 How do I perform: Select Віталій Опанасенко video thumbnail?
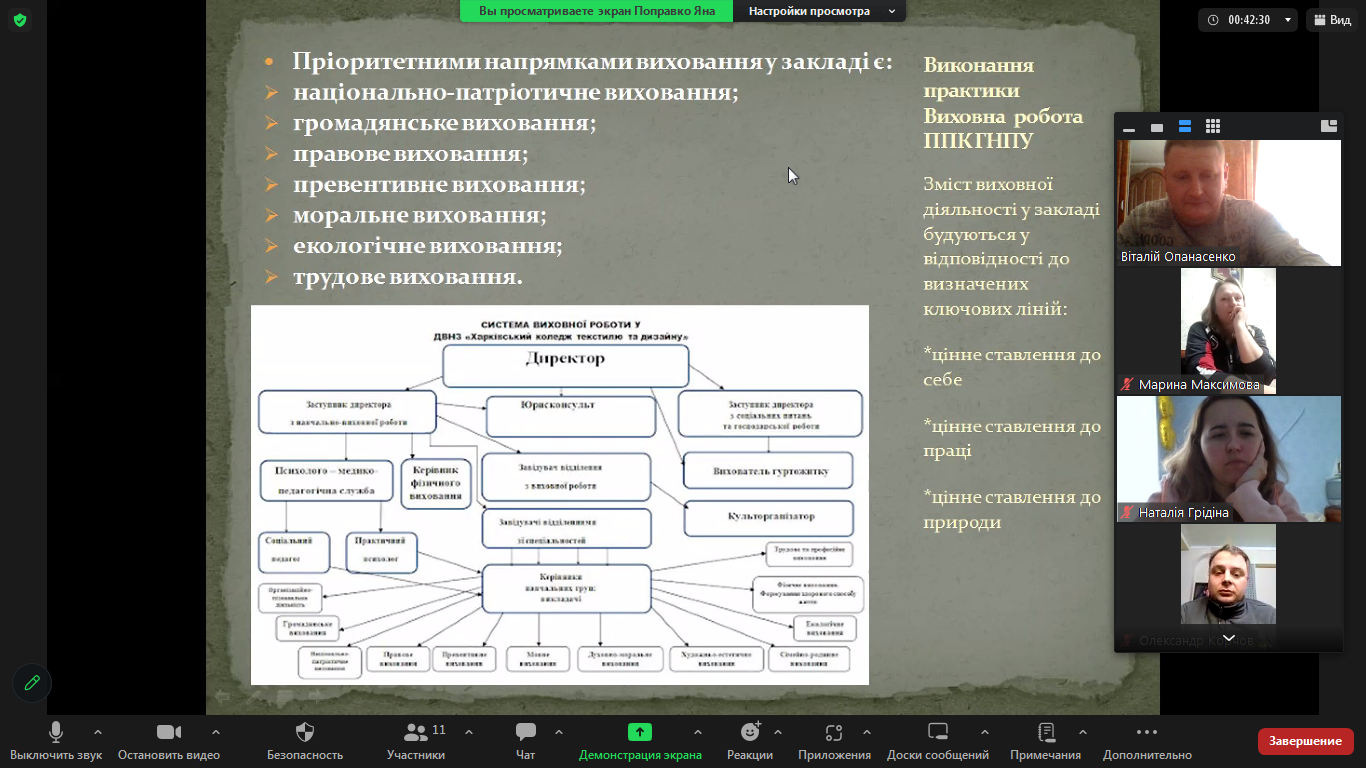pos(1228,202)
